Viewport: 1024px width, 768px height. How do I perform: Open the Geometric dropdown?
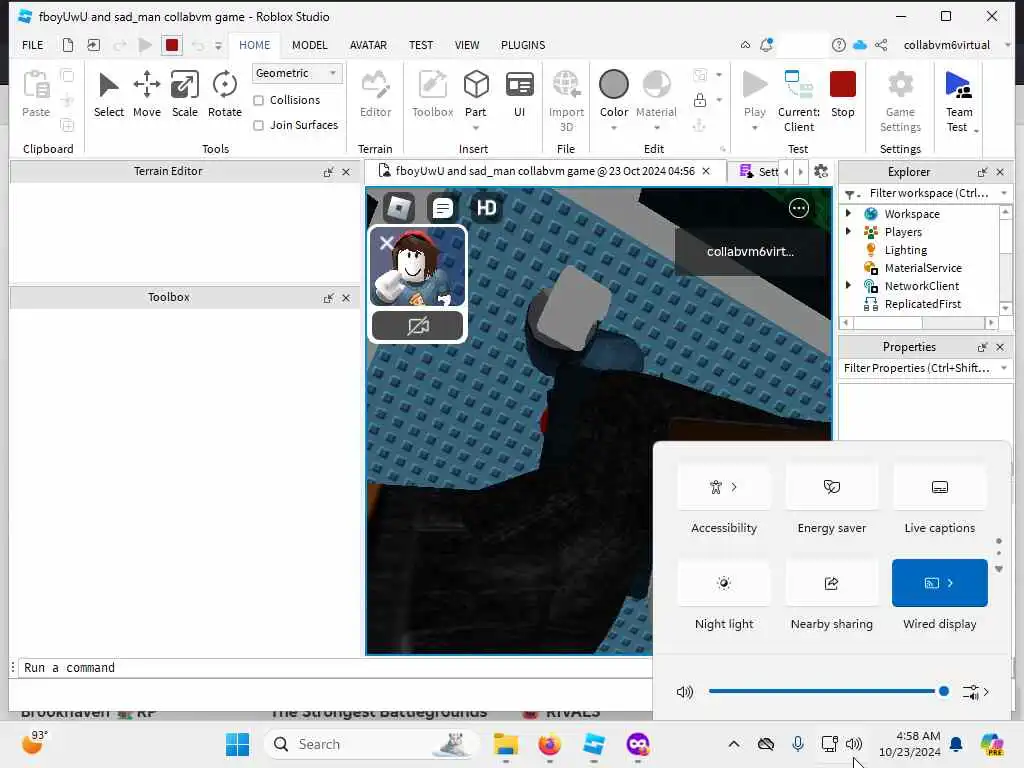[x=297, y=73]
